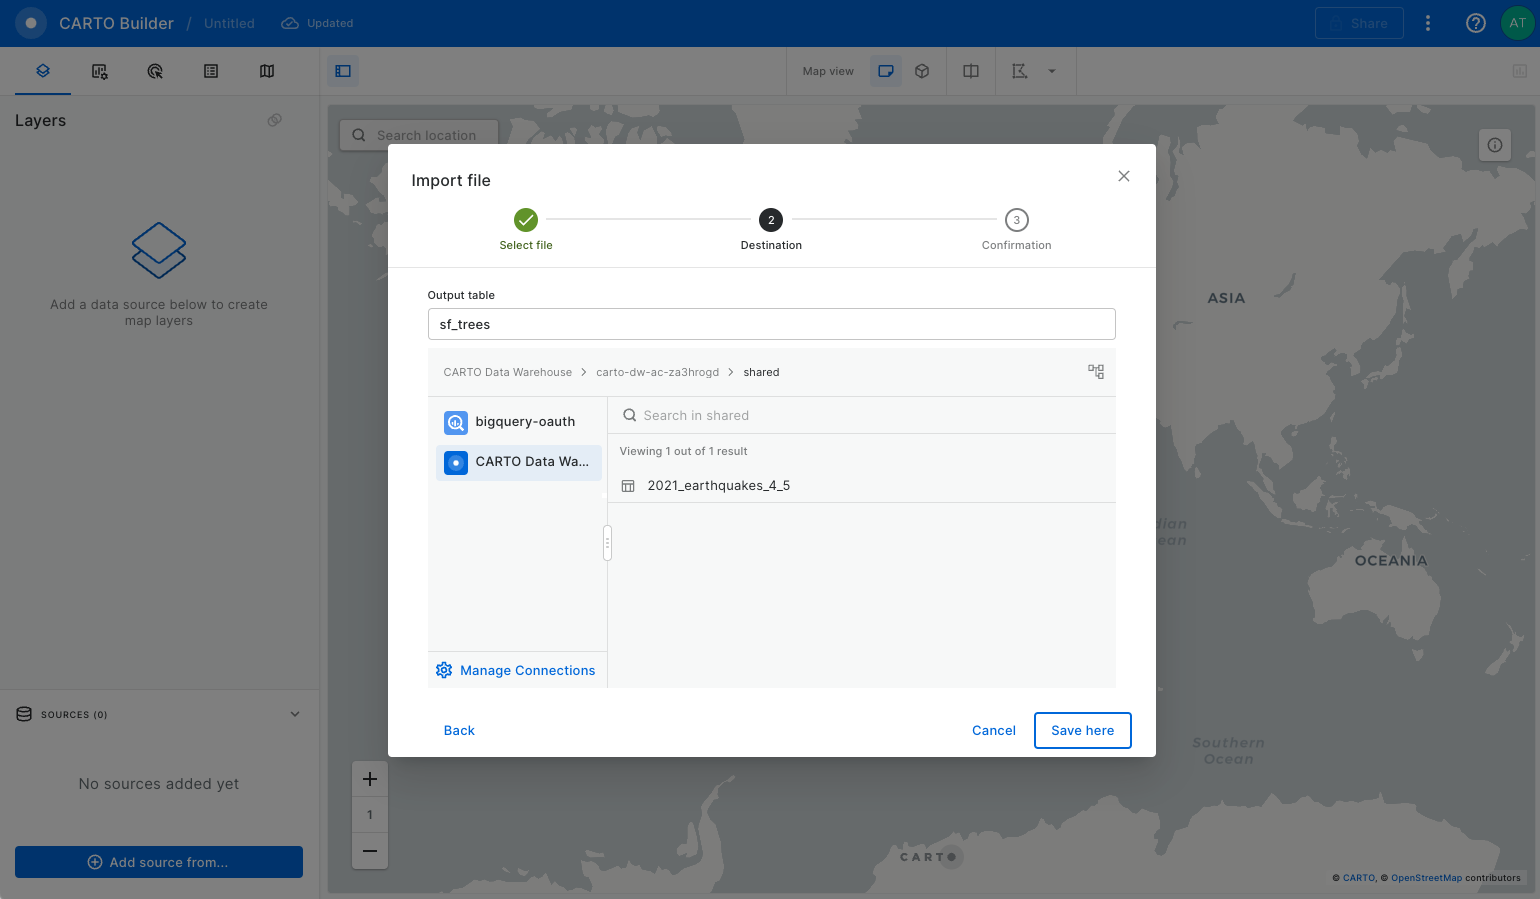Open Manage Connections settings
Viewport: 1540px width, 899px height.
click(x=516, y=671)
